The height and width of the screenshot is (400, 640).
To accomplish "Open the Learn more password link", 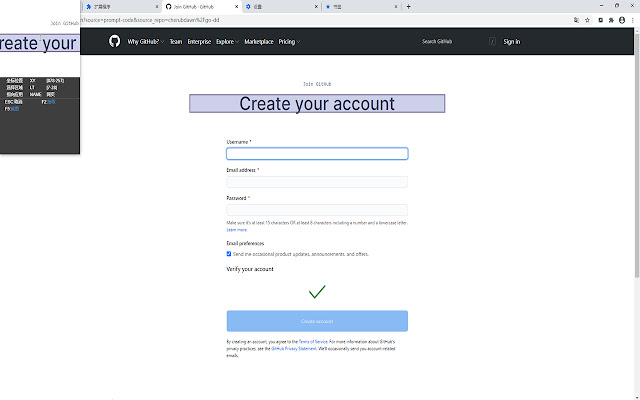I will point(236,230).
